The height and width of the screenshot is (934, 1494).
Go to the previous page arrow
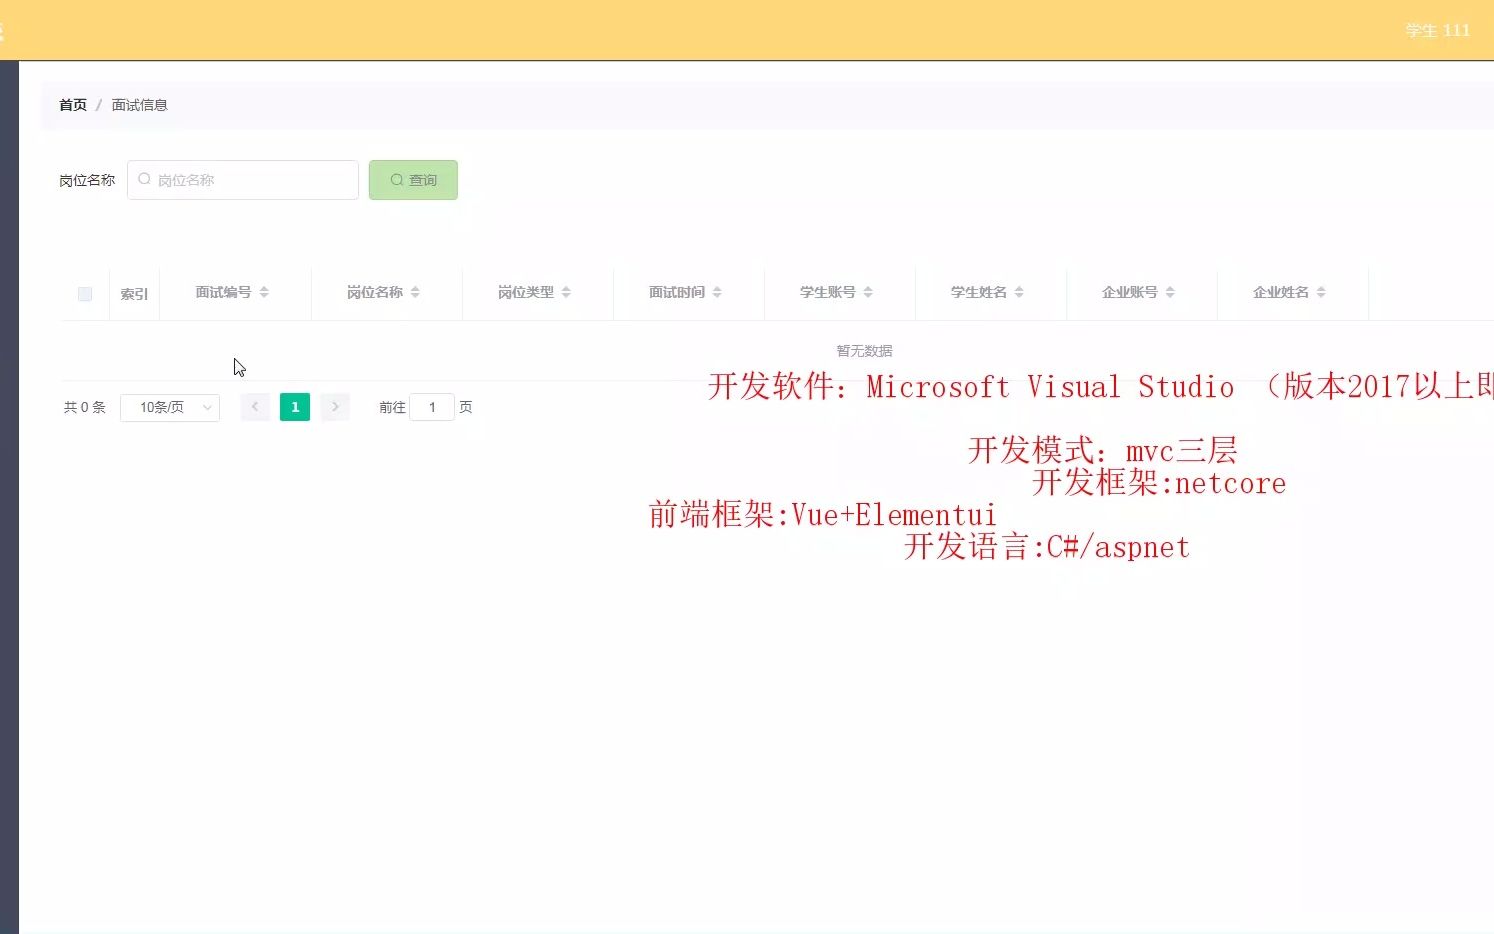pyautogui.click(x=255, y=407)
